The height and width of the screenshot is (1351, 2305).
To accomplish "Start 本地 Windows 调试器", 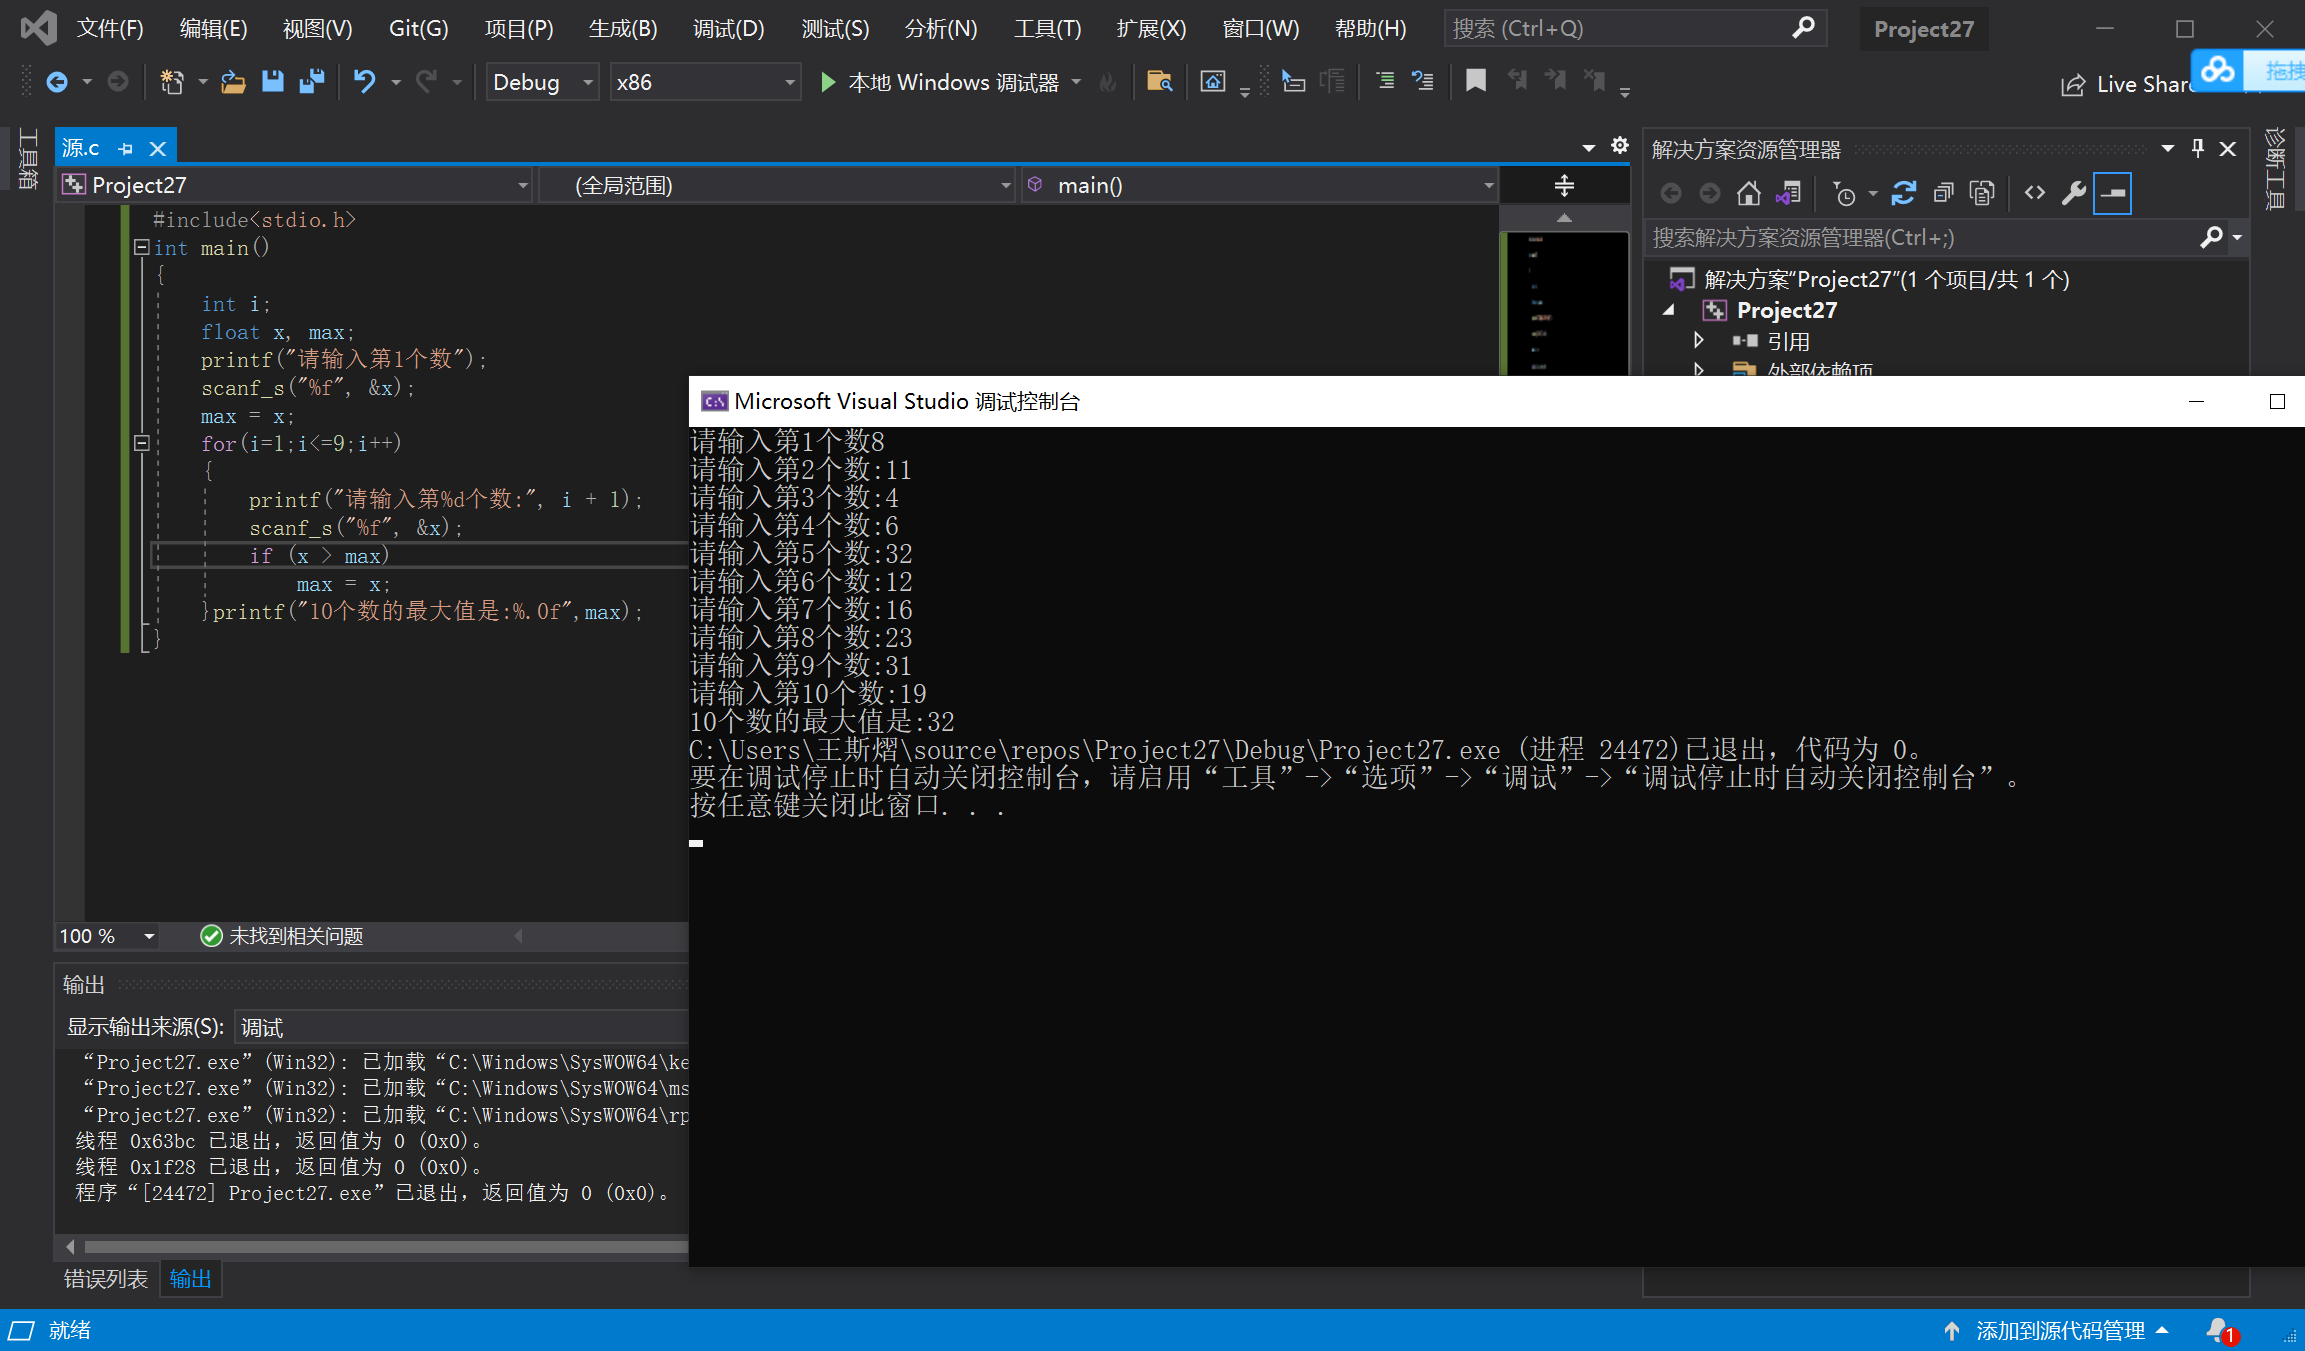I will [x=939, y=82].
